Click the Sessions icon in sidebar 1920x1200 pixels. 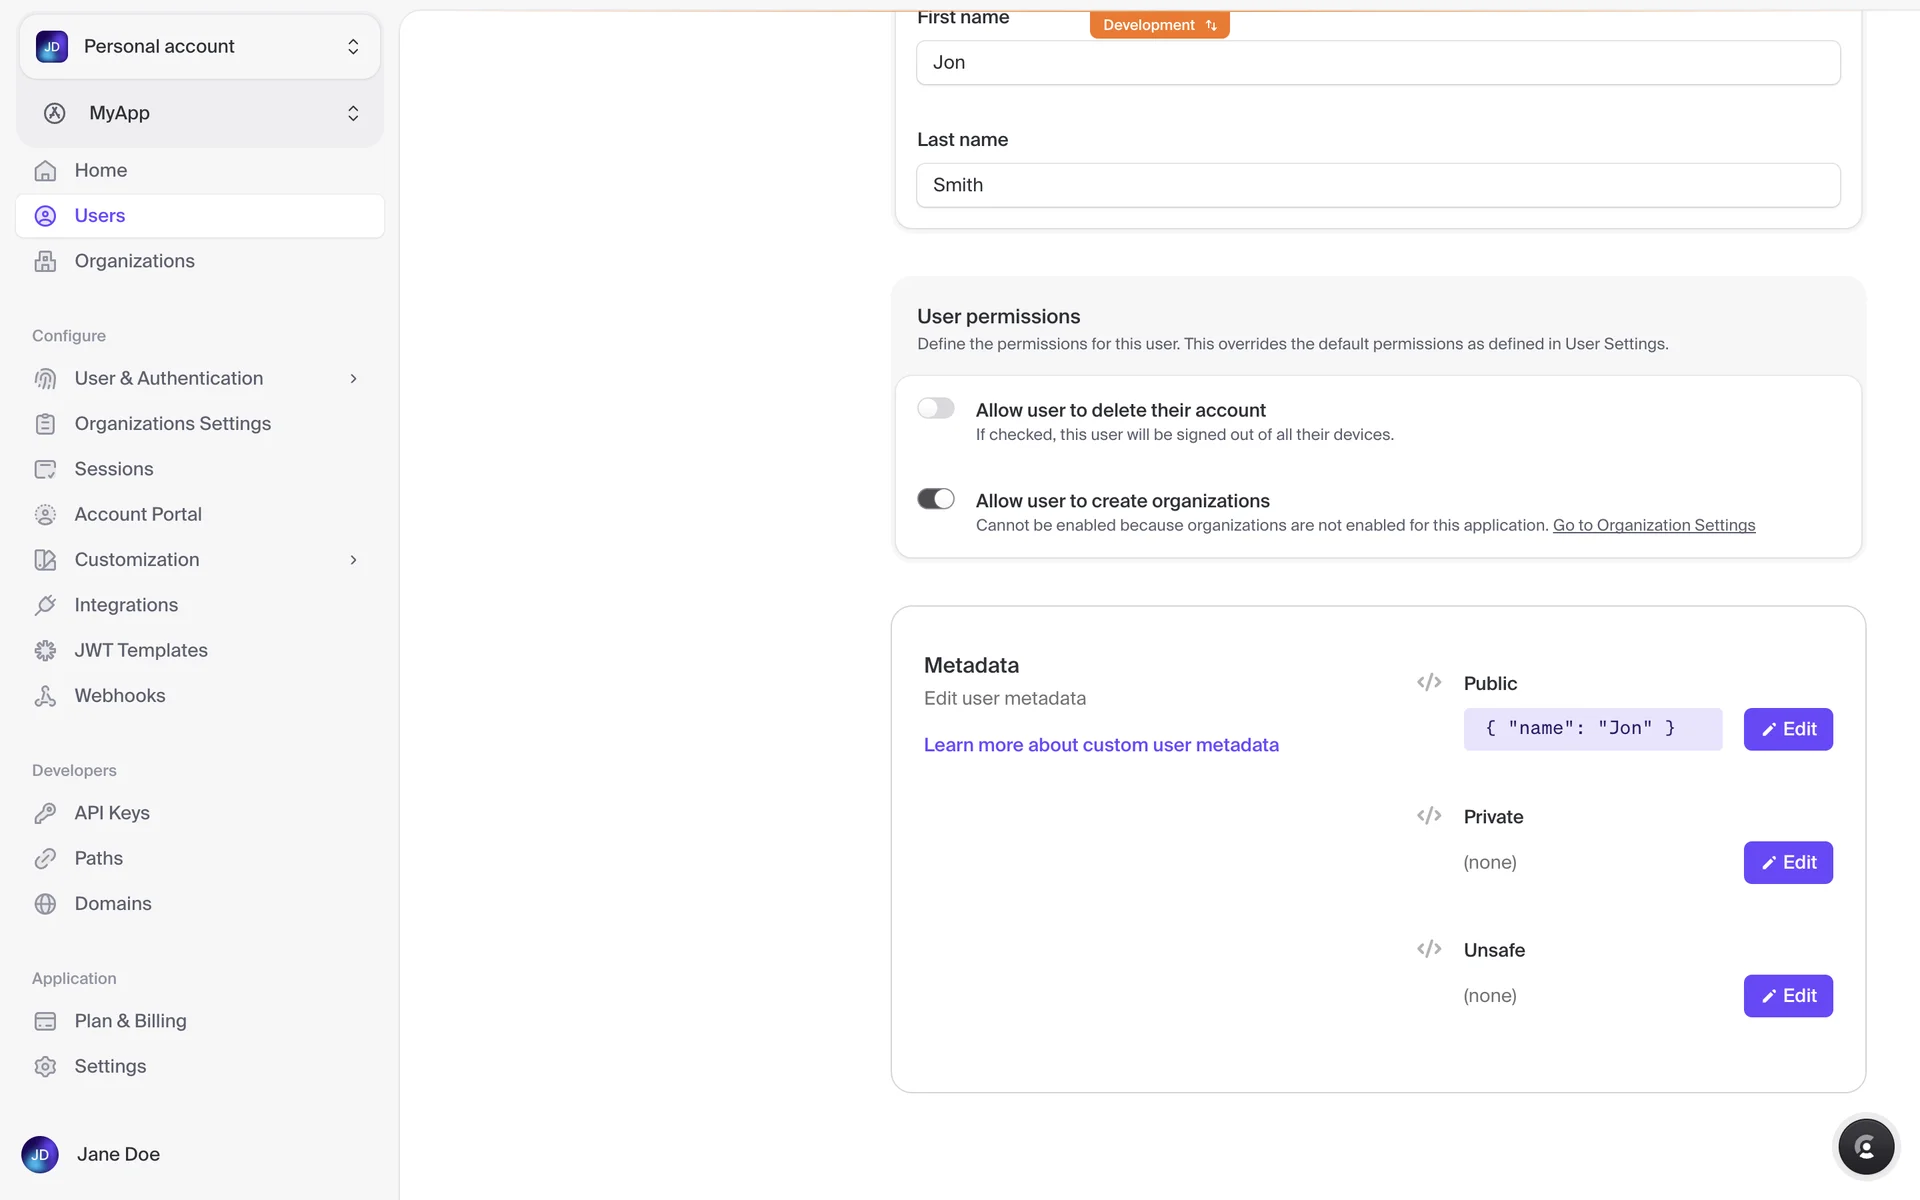45,469
